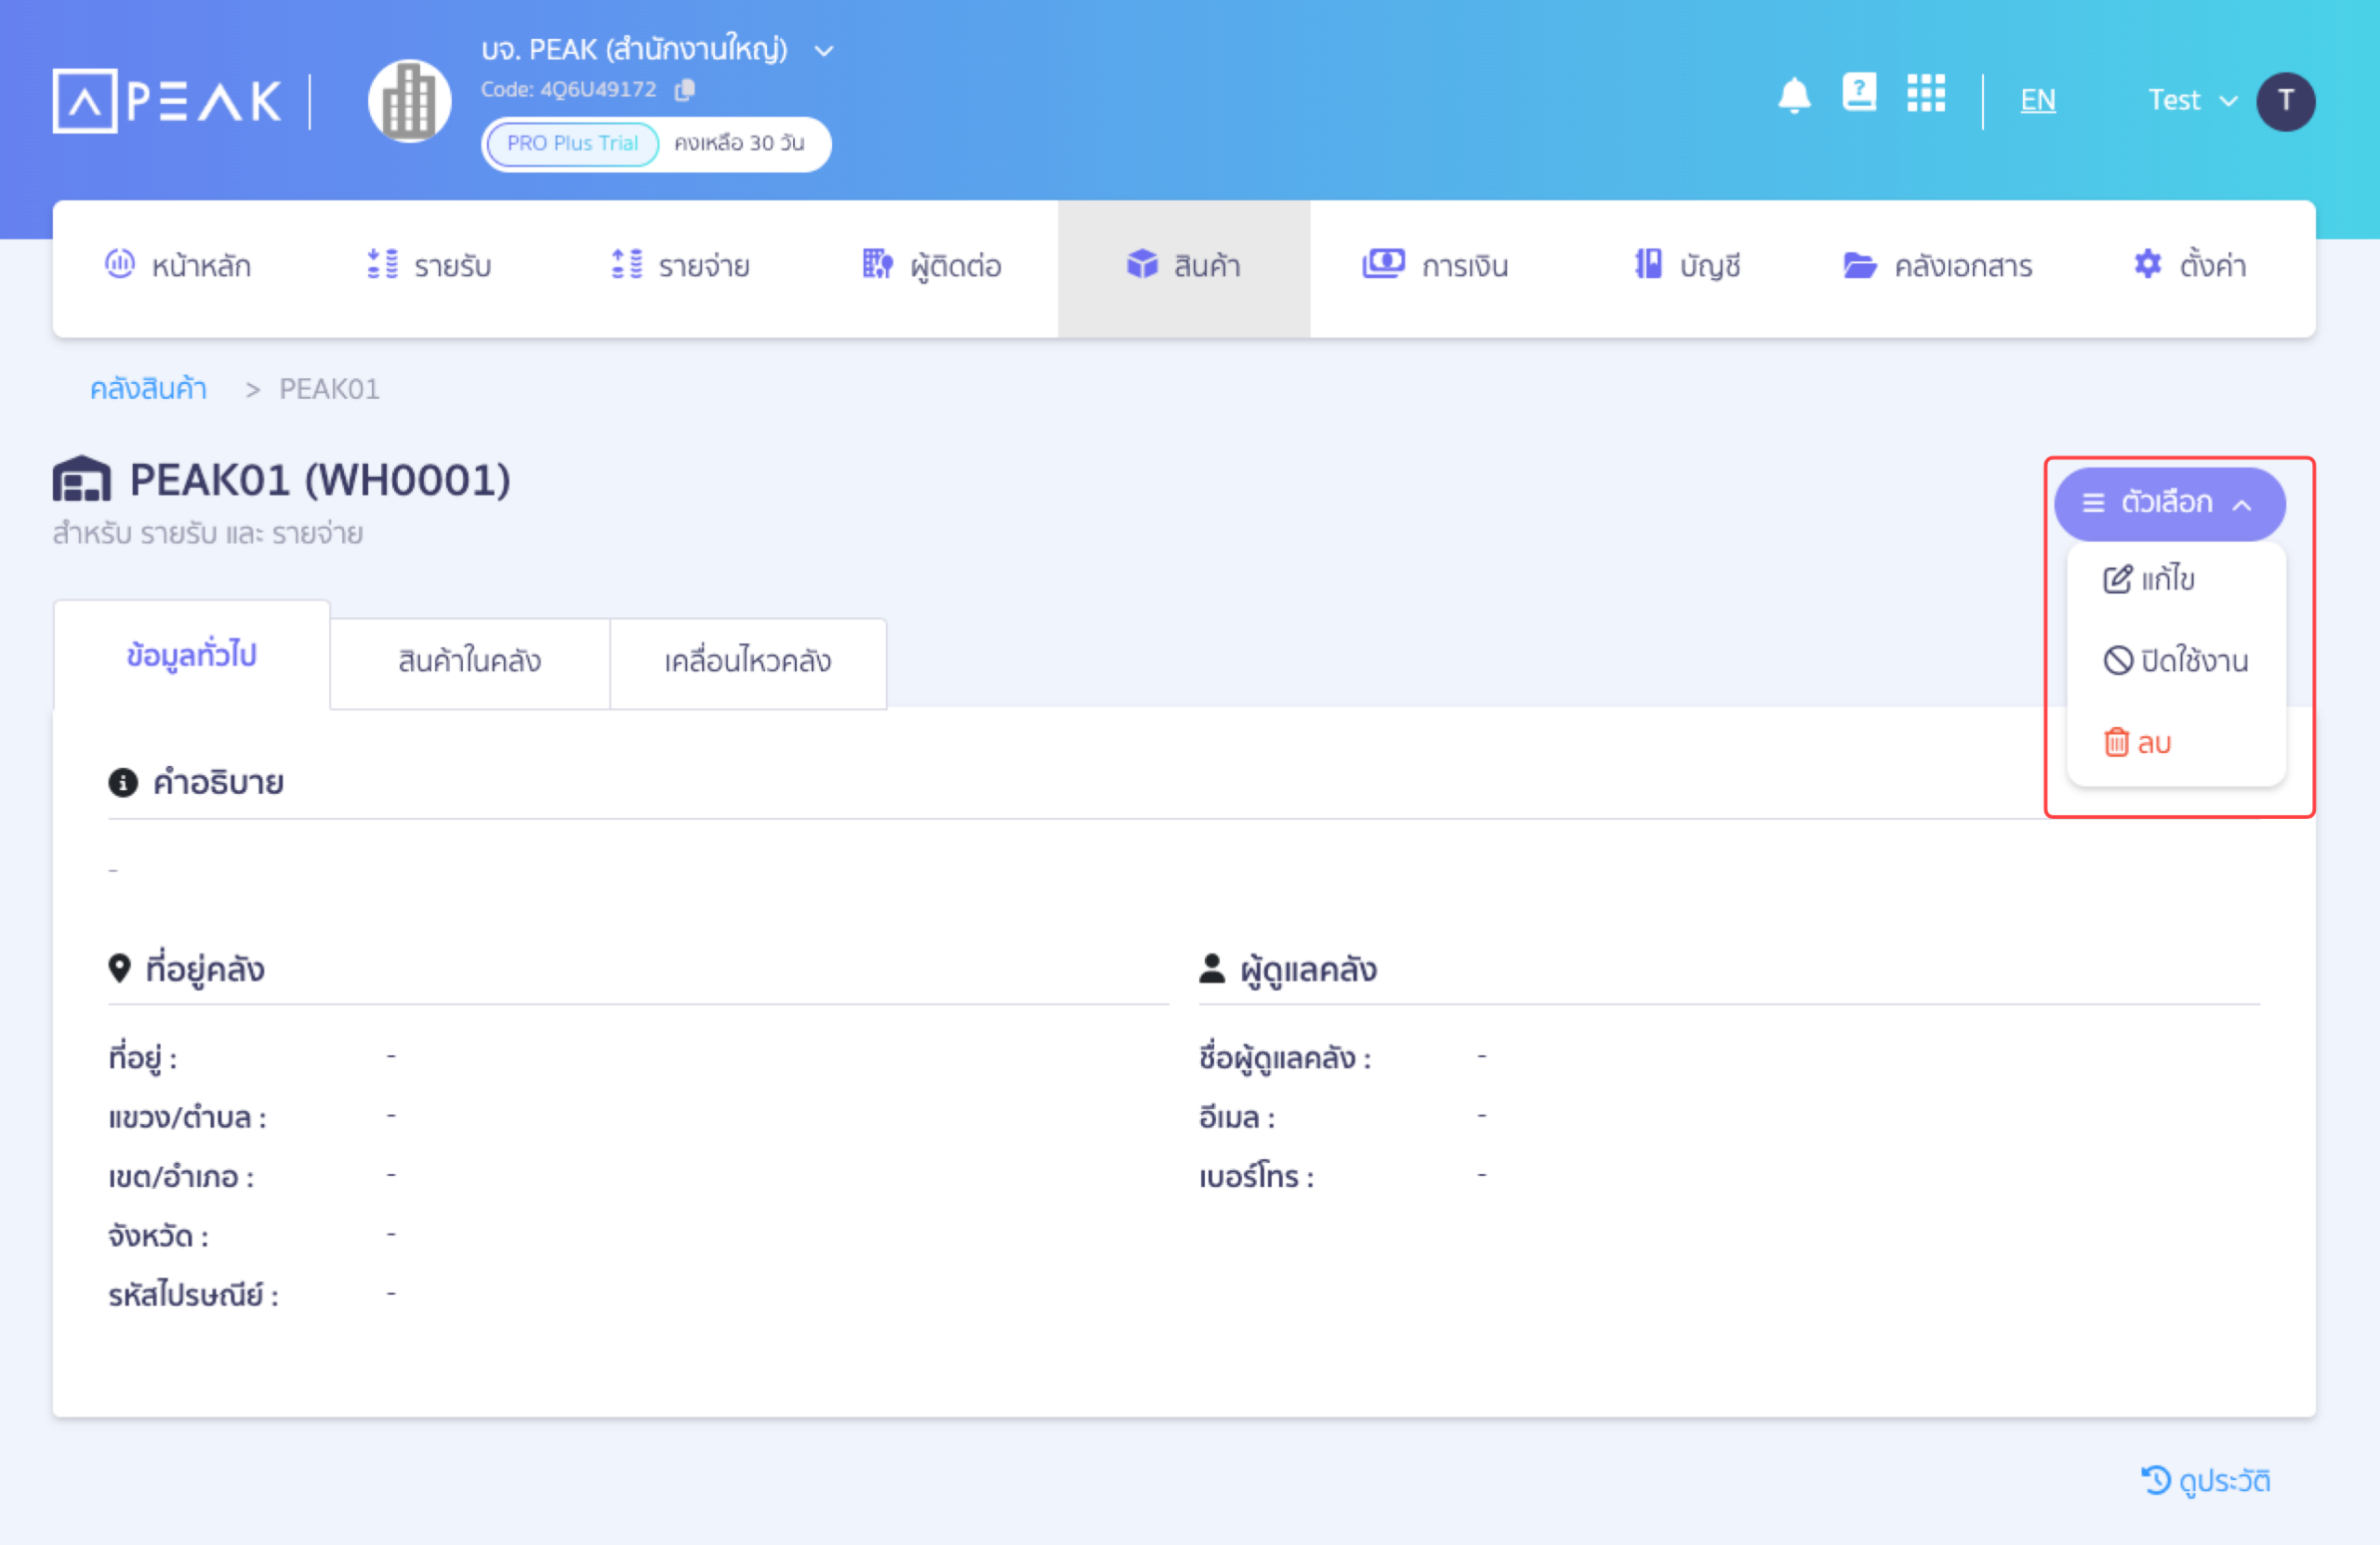The width and height of the screenshot is (2380, 1545).
Task: Click the warehouse icon beside PEAK01
Action: 81,479
